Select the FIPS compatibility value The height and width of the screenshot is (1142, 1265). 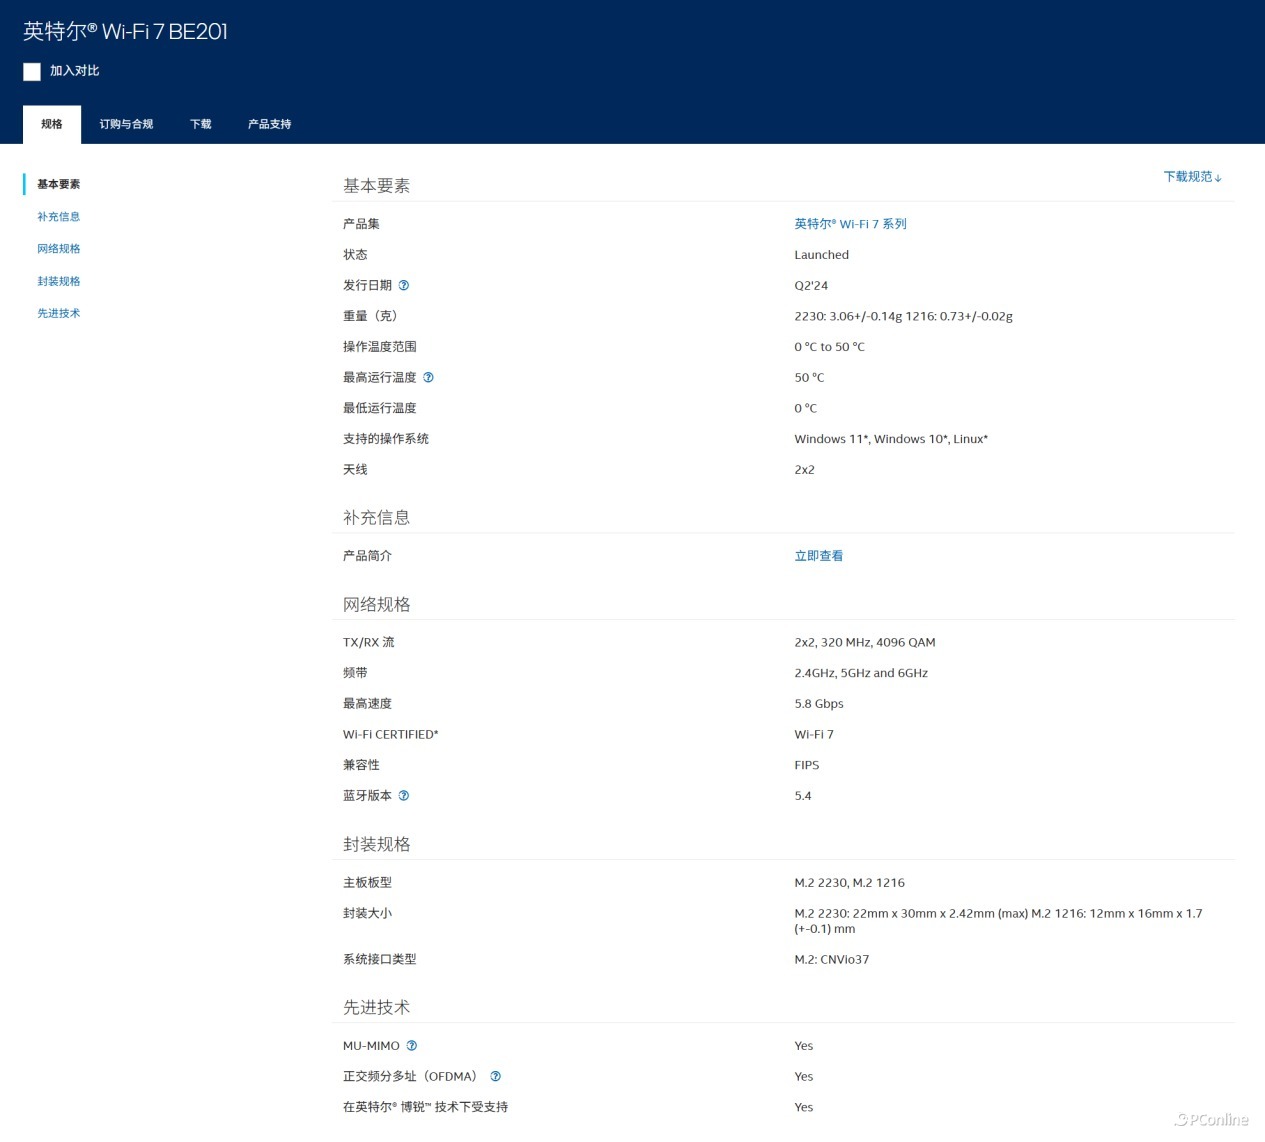pyautogui.click(x=807, y=765)
